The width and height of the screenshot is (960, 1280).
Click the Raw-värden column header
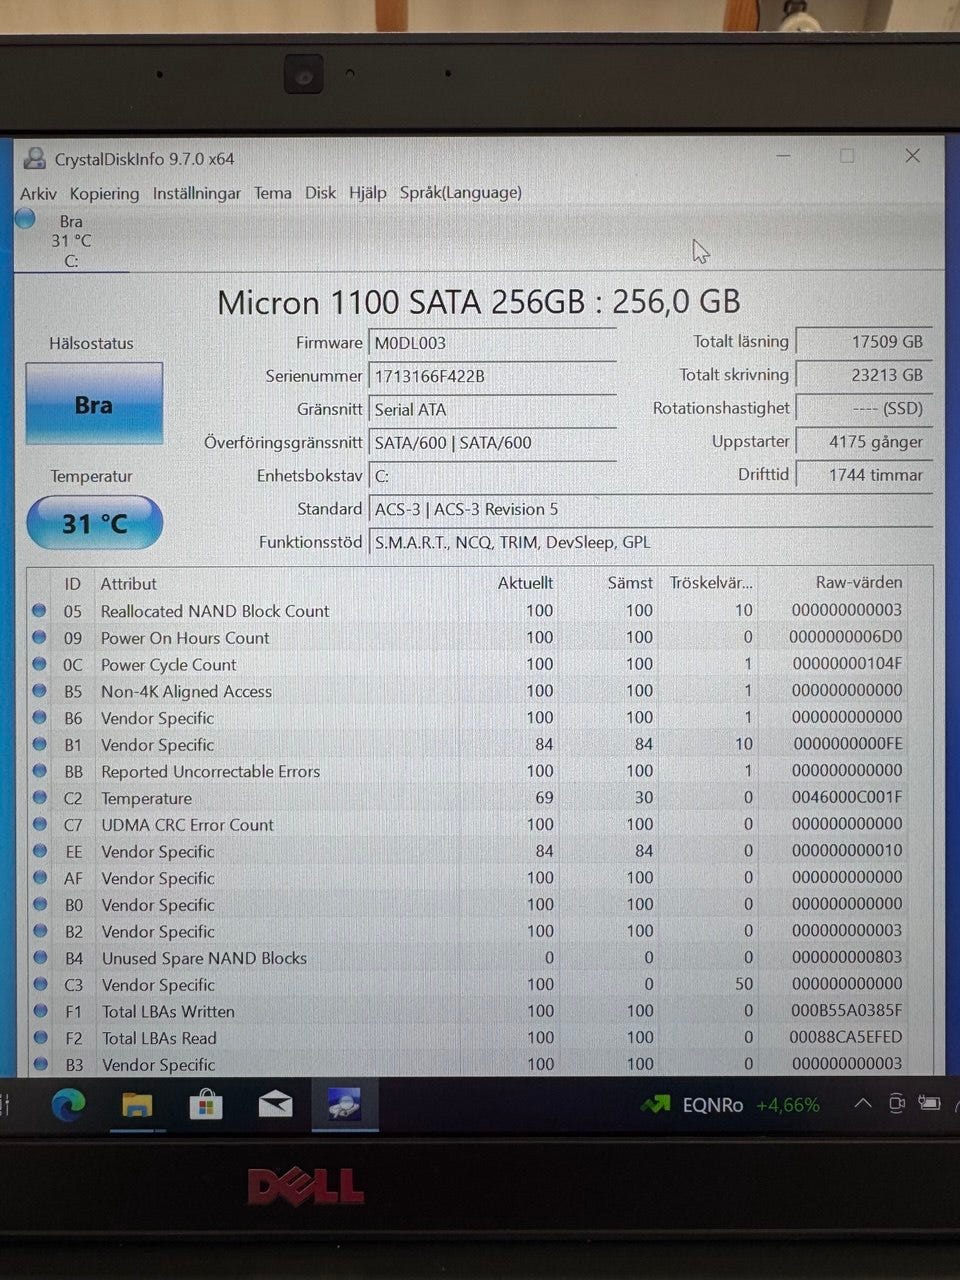point(858,582)
